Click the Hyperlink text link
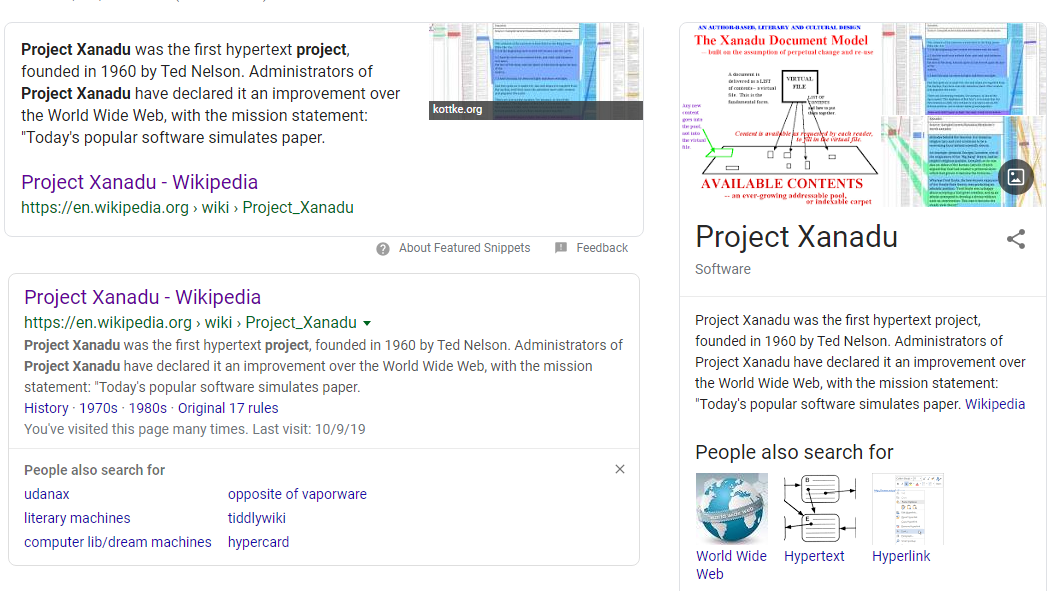 (901, 556)
